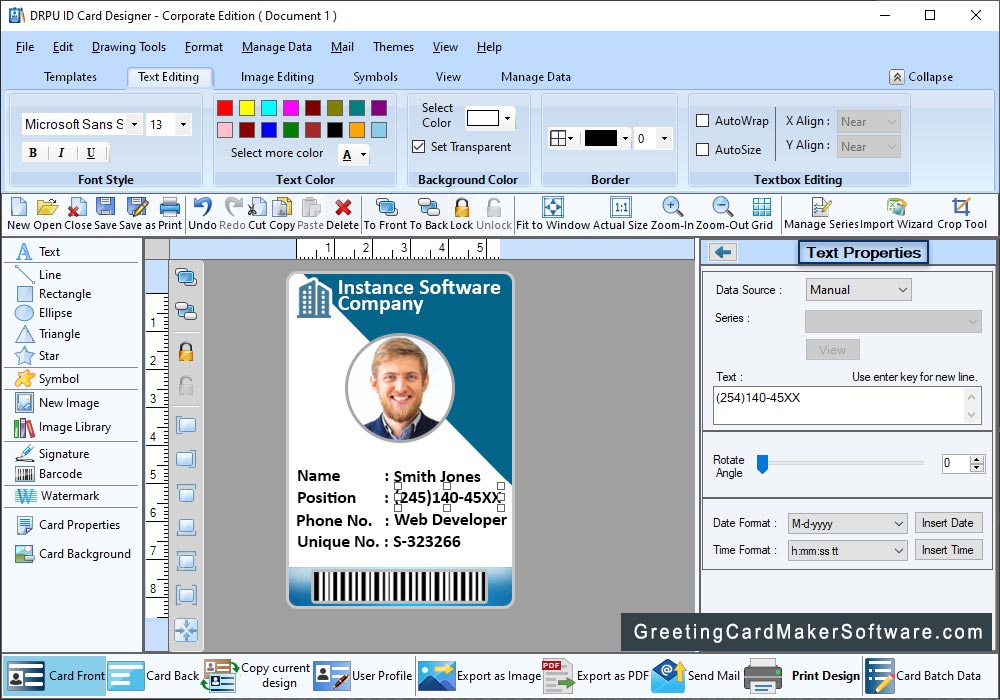The height and width of the screenshot is (700, 1000).
Task: Click Select more color link
Action: [x=277, y=153]
